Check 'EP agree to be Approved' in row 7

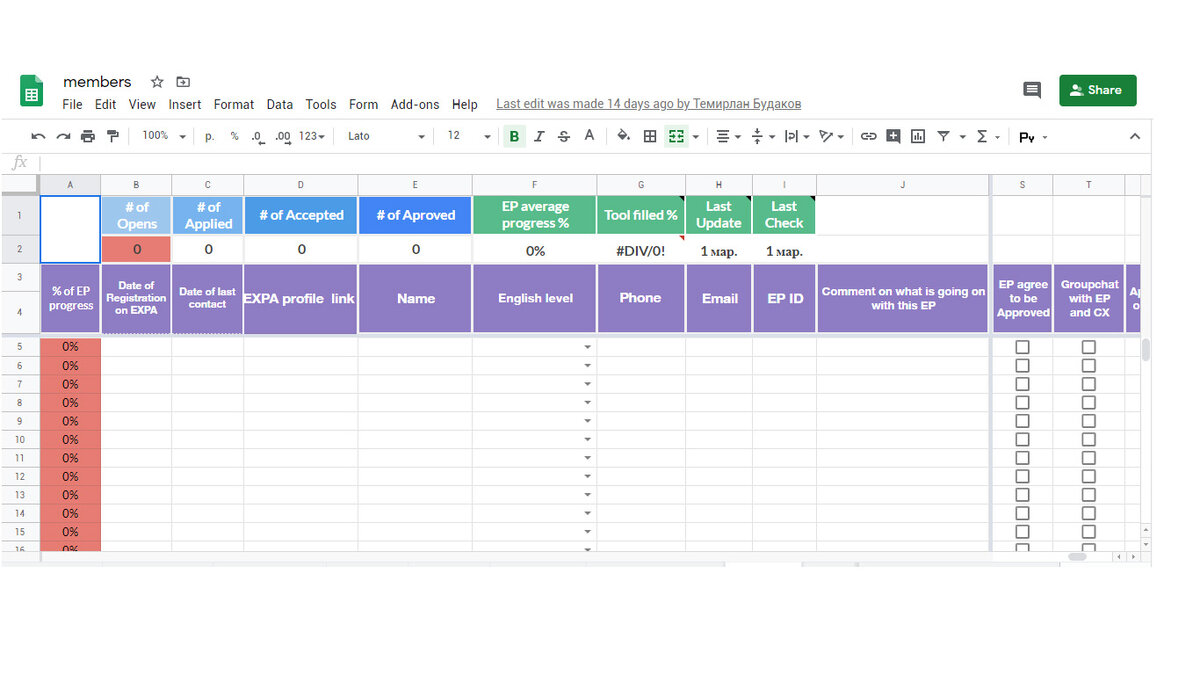[1022, 384]
